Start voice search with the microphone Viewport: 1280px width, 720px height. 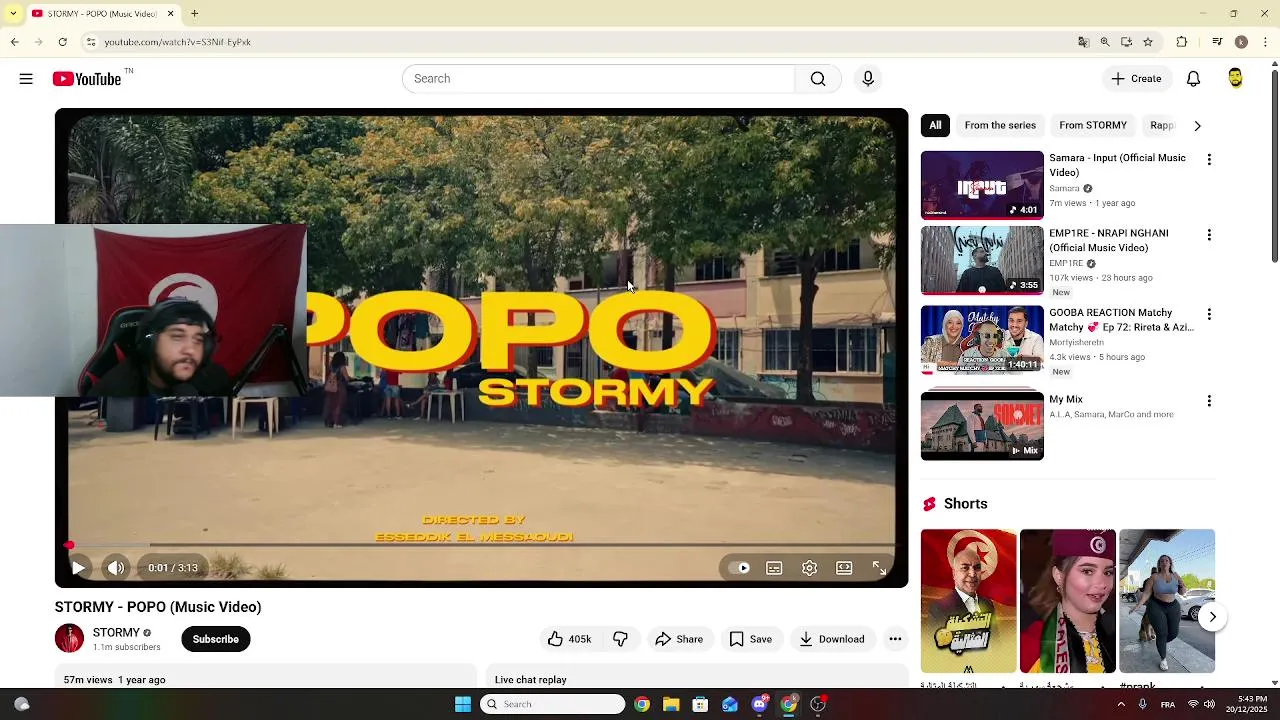[868, 79]
